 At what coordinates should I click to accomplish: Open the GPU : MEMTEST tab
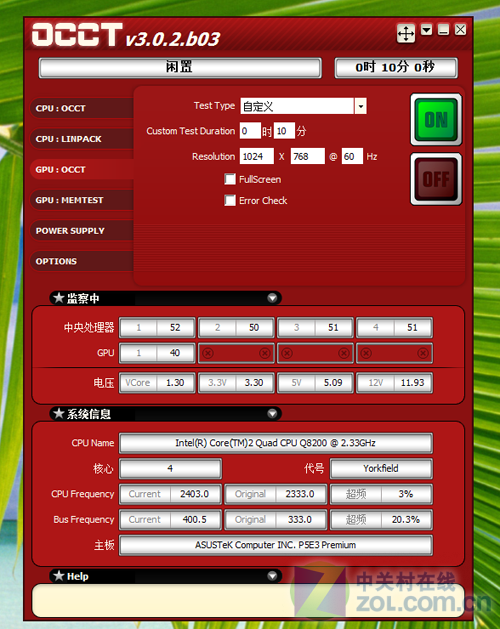pos(81,200)
